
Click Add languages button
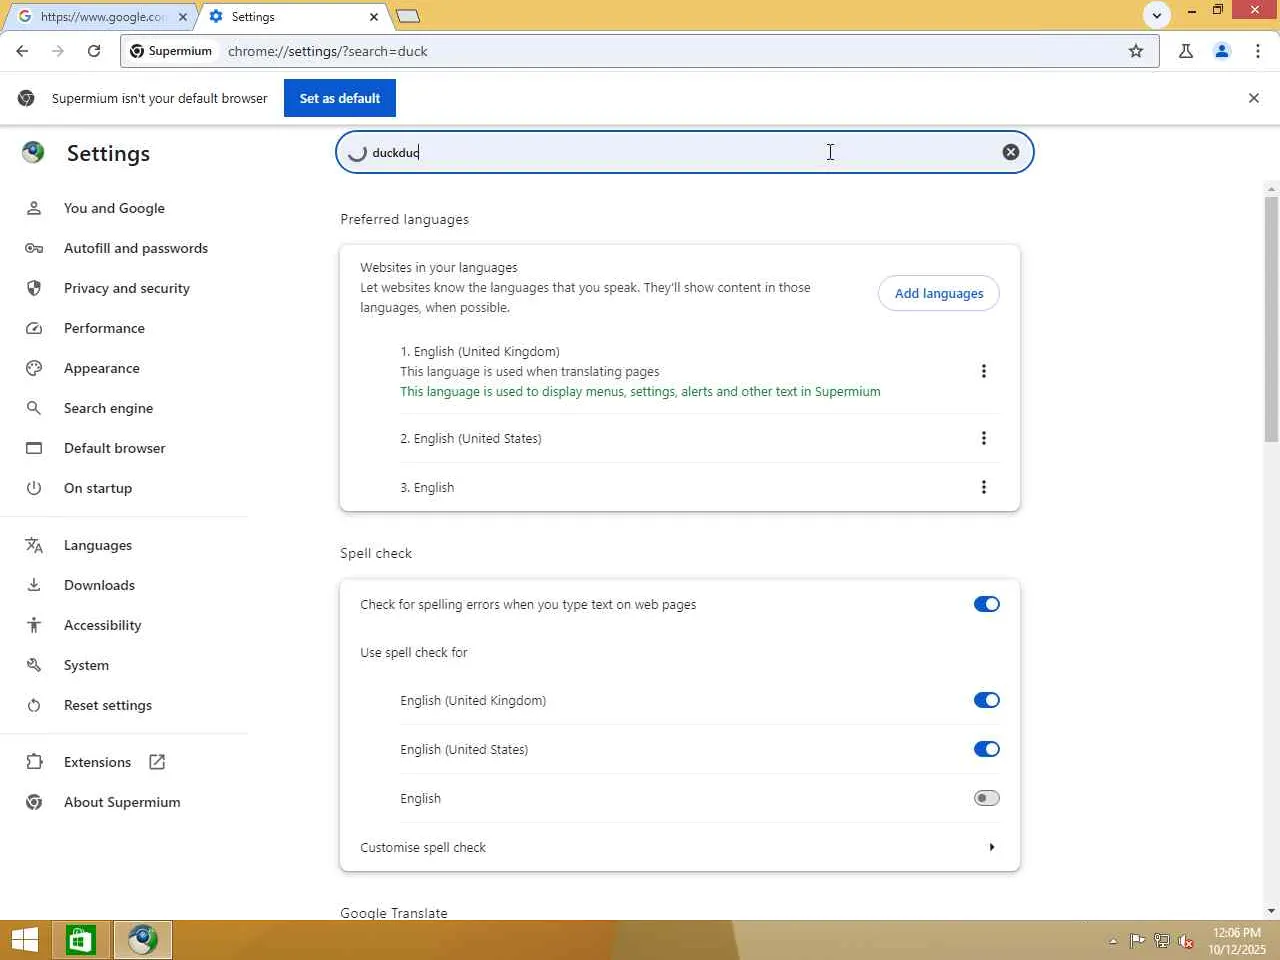(939, 293)
